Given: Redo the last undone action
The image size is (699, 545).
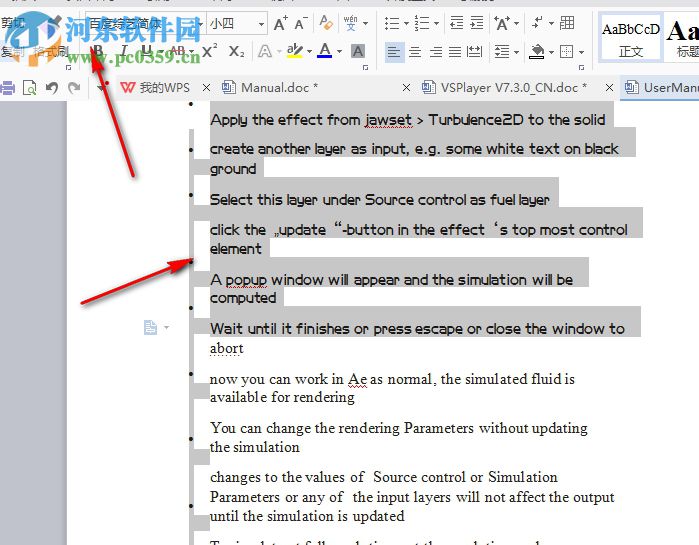Looking at the screenshot, I should coord(74,87).
